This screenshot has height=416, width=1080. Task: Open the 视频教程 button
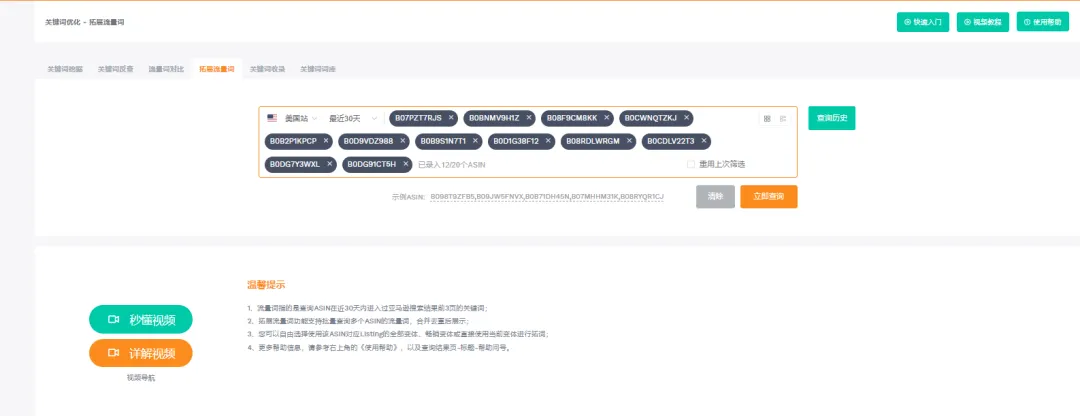tap(983, 22)
